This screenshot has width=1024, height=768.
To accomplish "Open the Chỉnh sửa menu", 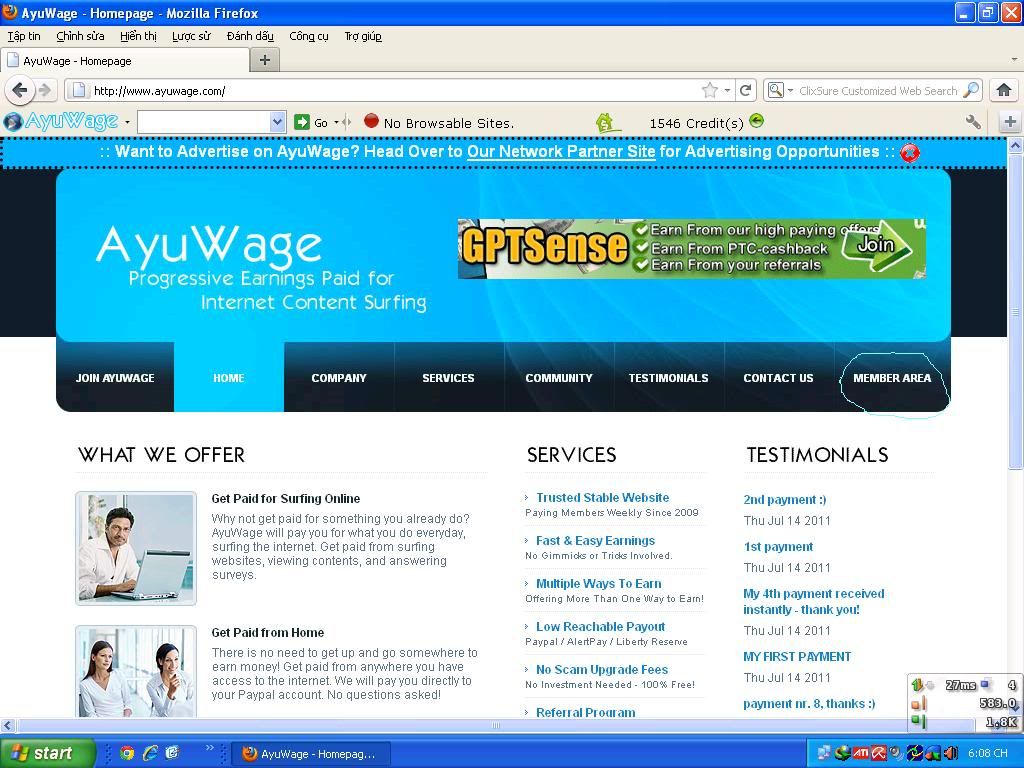I will coord(80,36).
